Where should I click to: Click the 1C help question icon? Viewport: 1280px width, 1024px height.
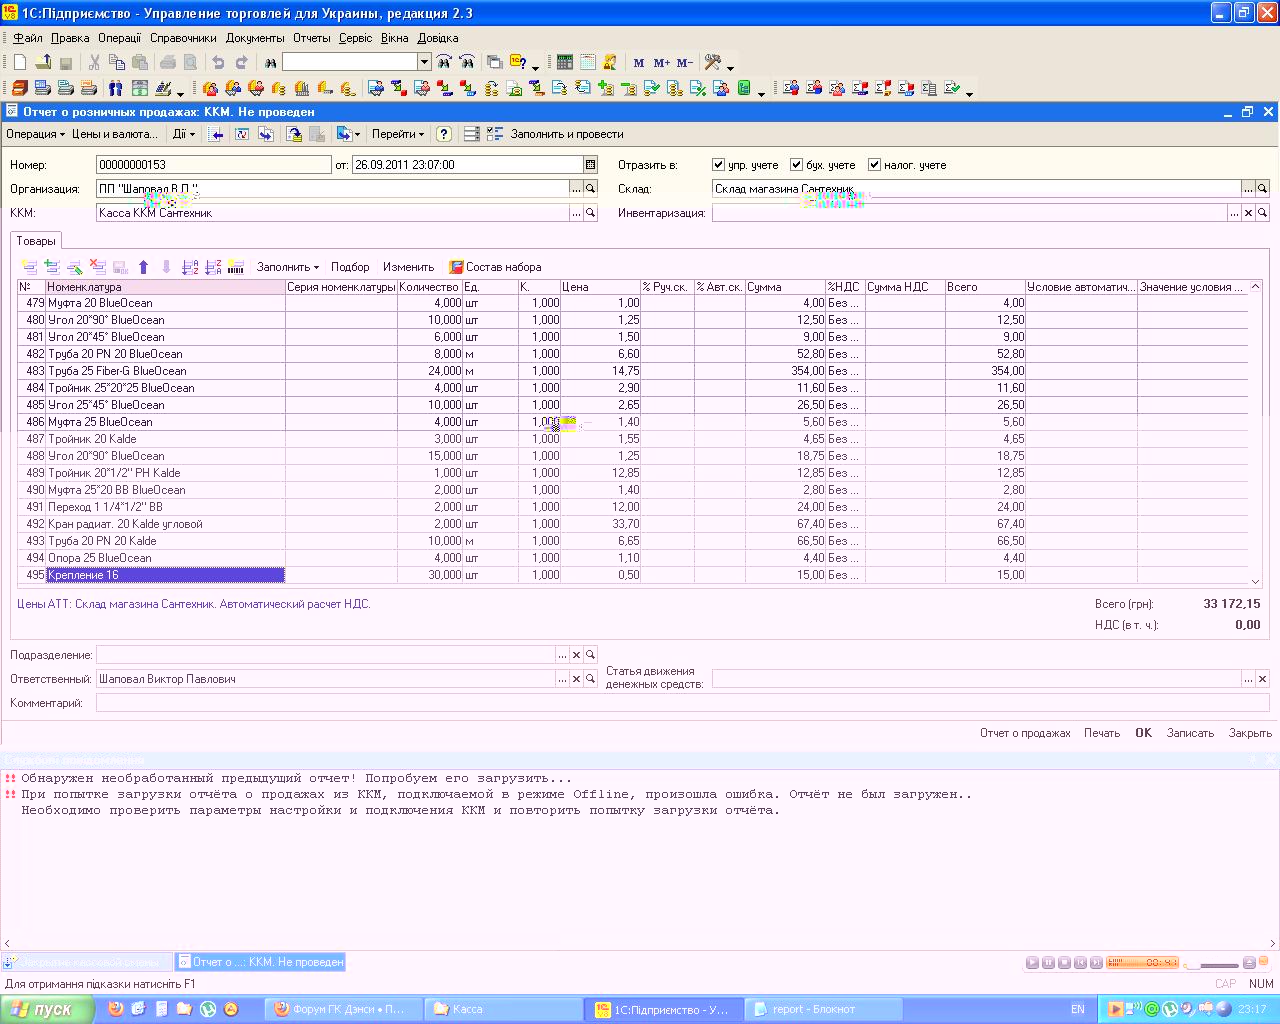point(518,62)
